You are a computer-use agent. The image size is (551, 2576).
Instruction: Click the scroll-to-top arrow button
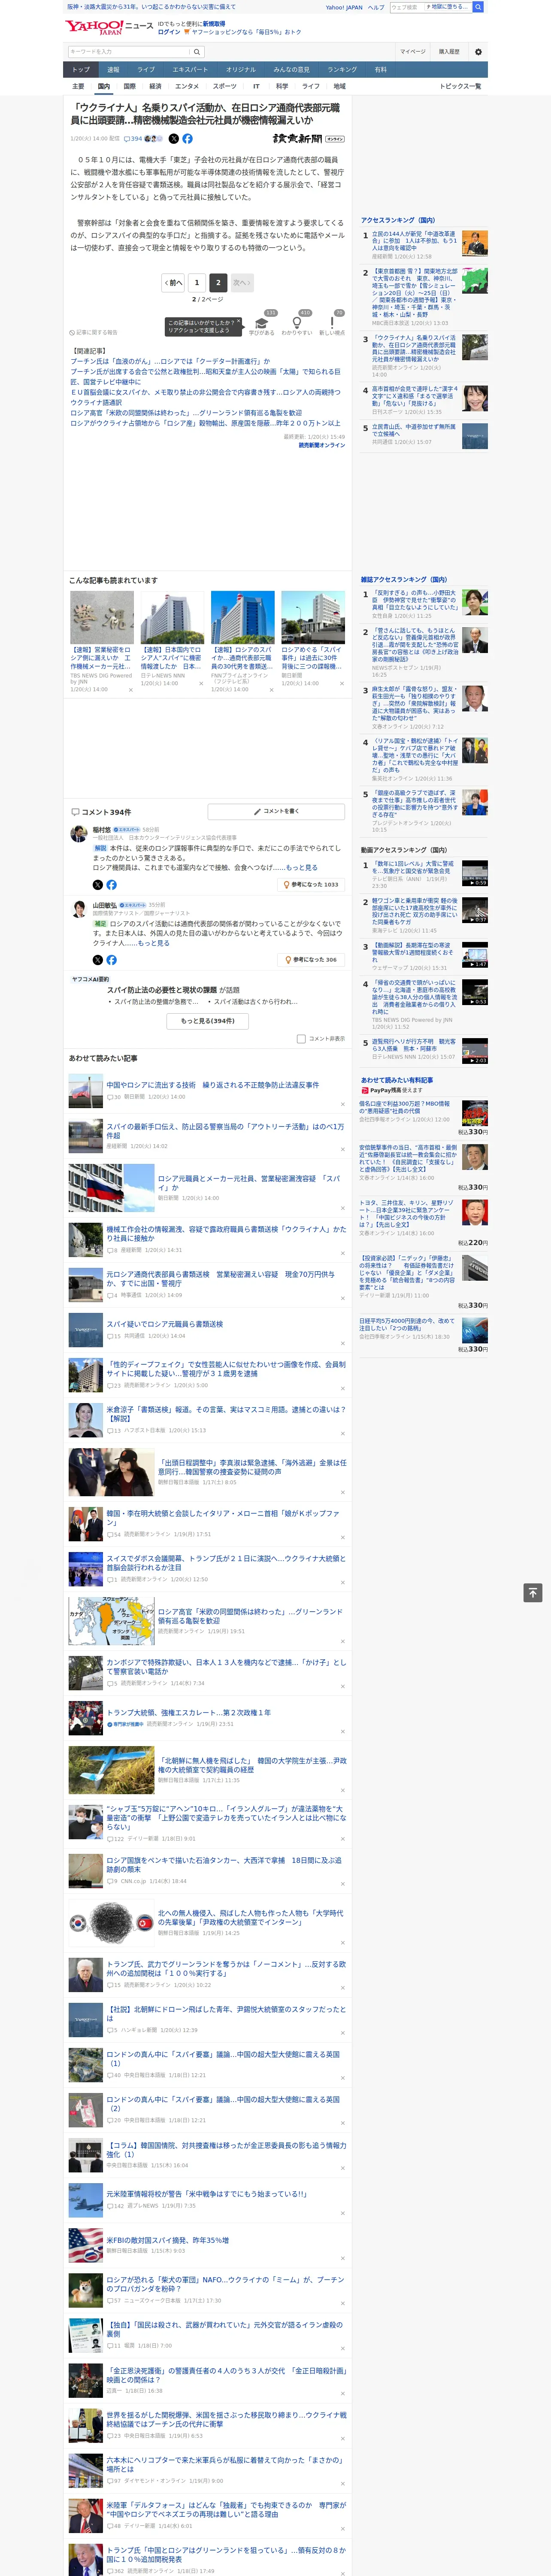point(533,1592)
